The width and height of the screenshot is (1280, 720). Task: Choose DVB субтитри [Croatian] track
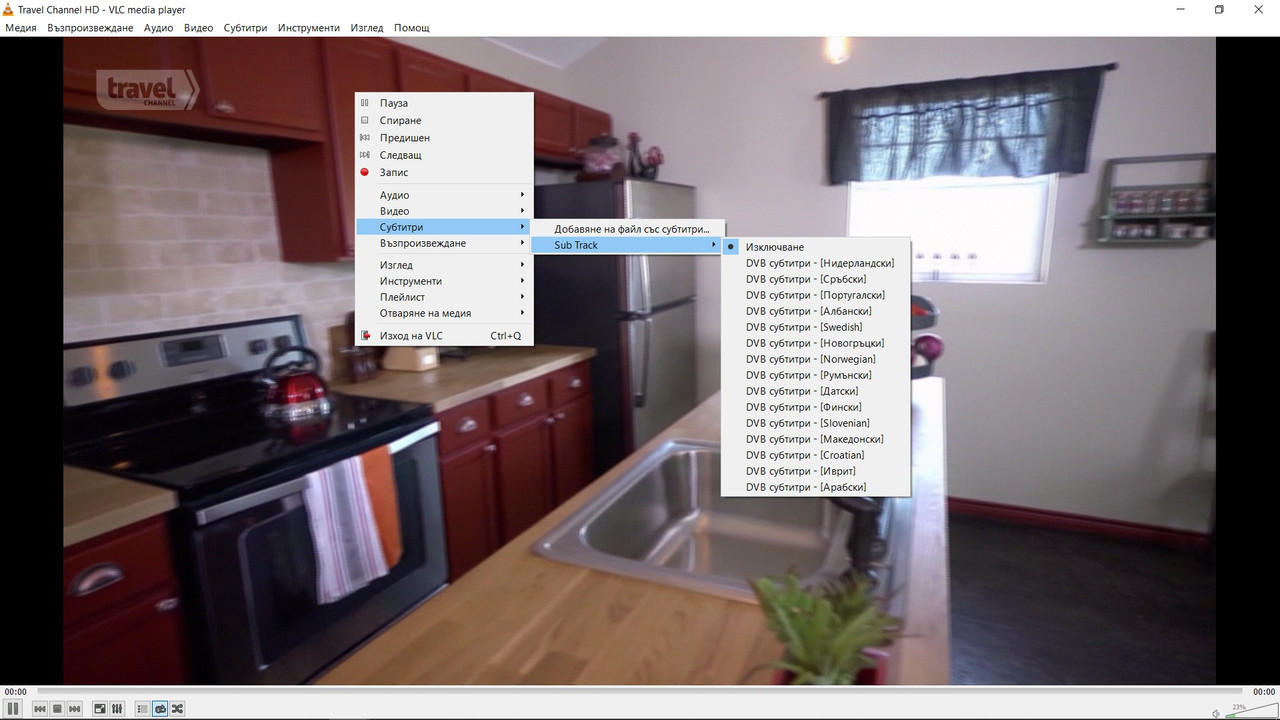point(816,455)
